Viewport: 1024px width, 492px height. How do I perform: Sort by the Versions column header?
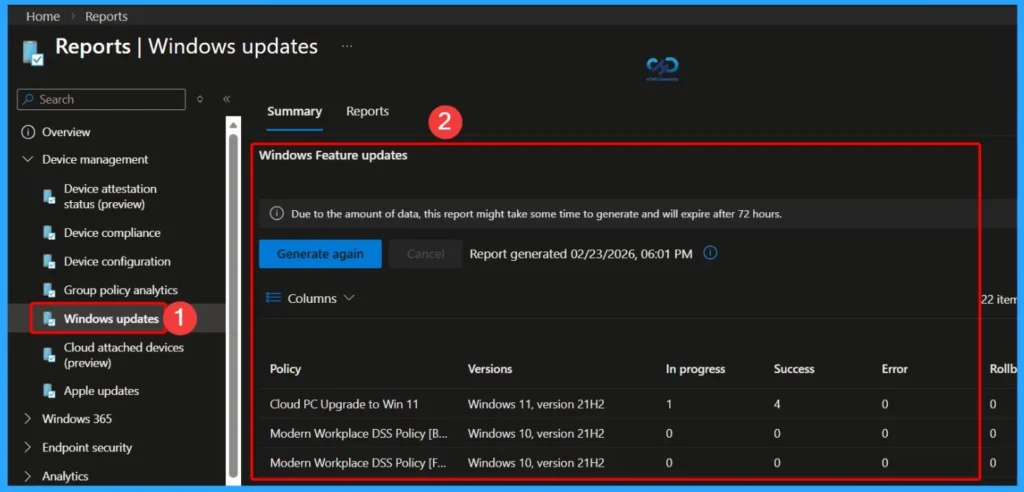pyautogui.click(x=490, y=369)
